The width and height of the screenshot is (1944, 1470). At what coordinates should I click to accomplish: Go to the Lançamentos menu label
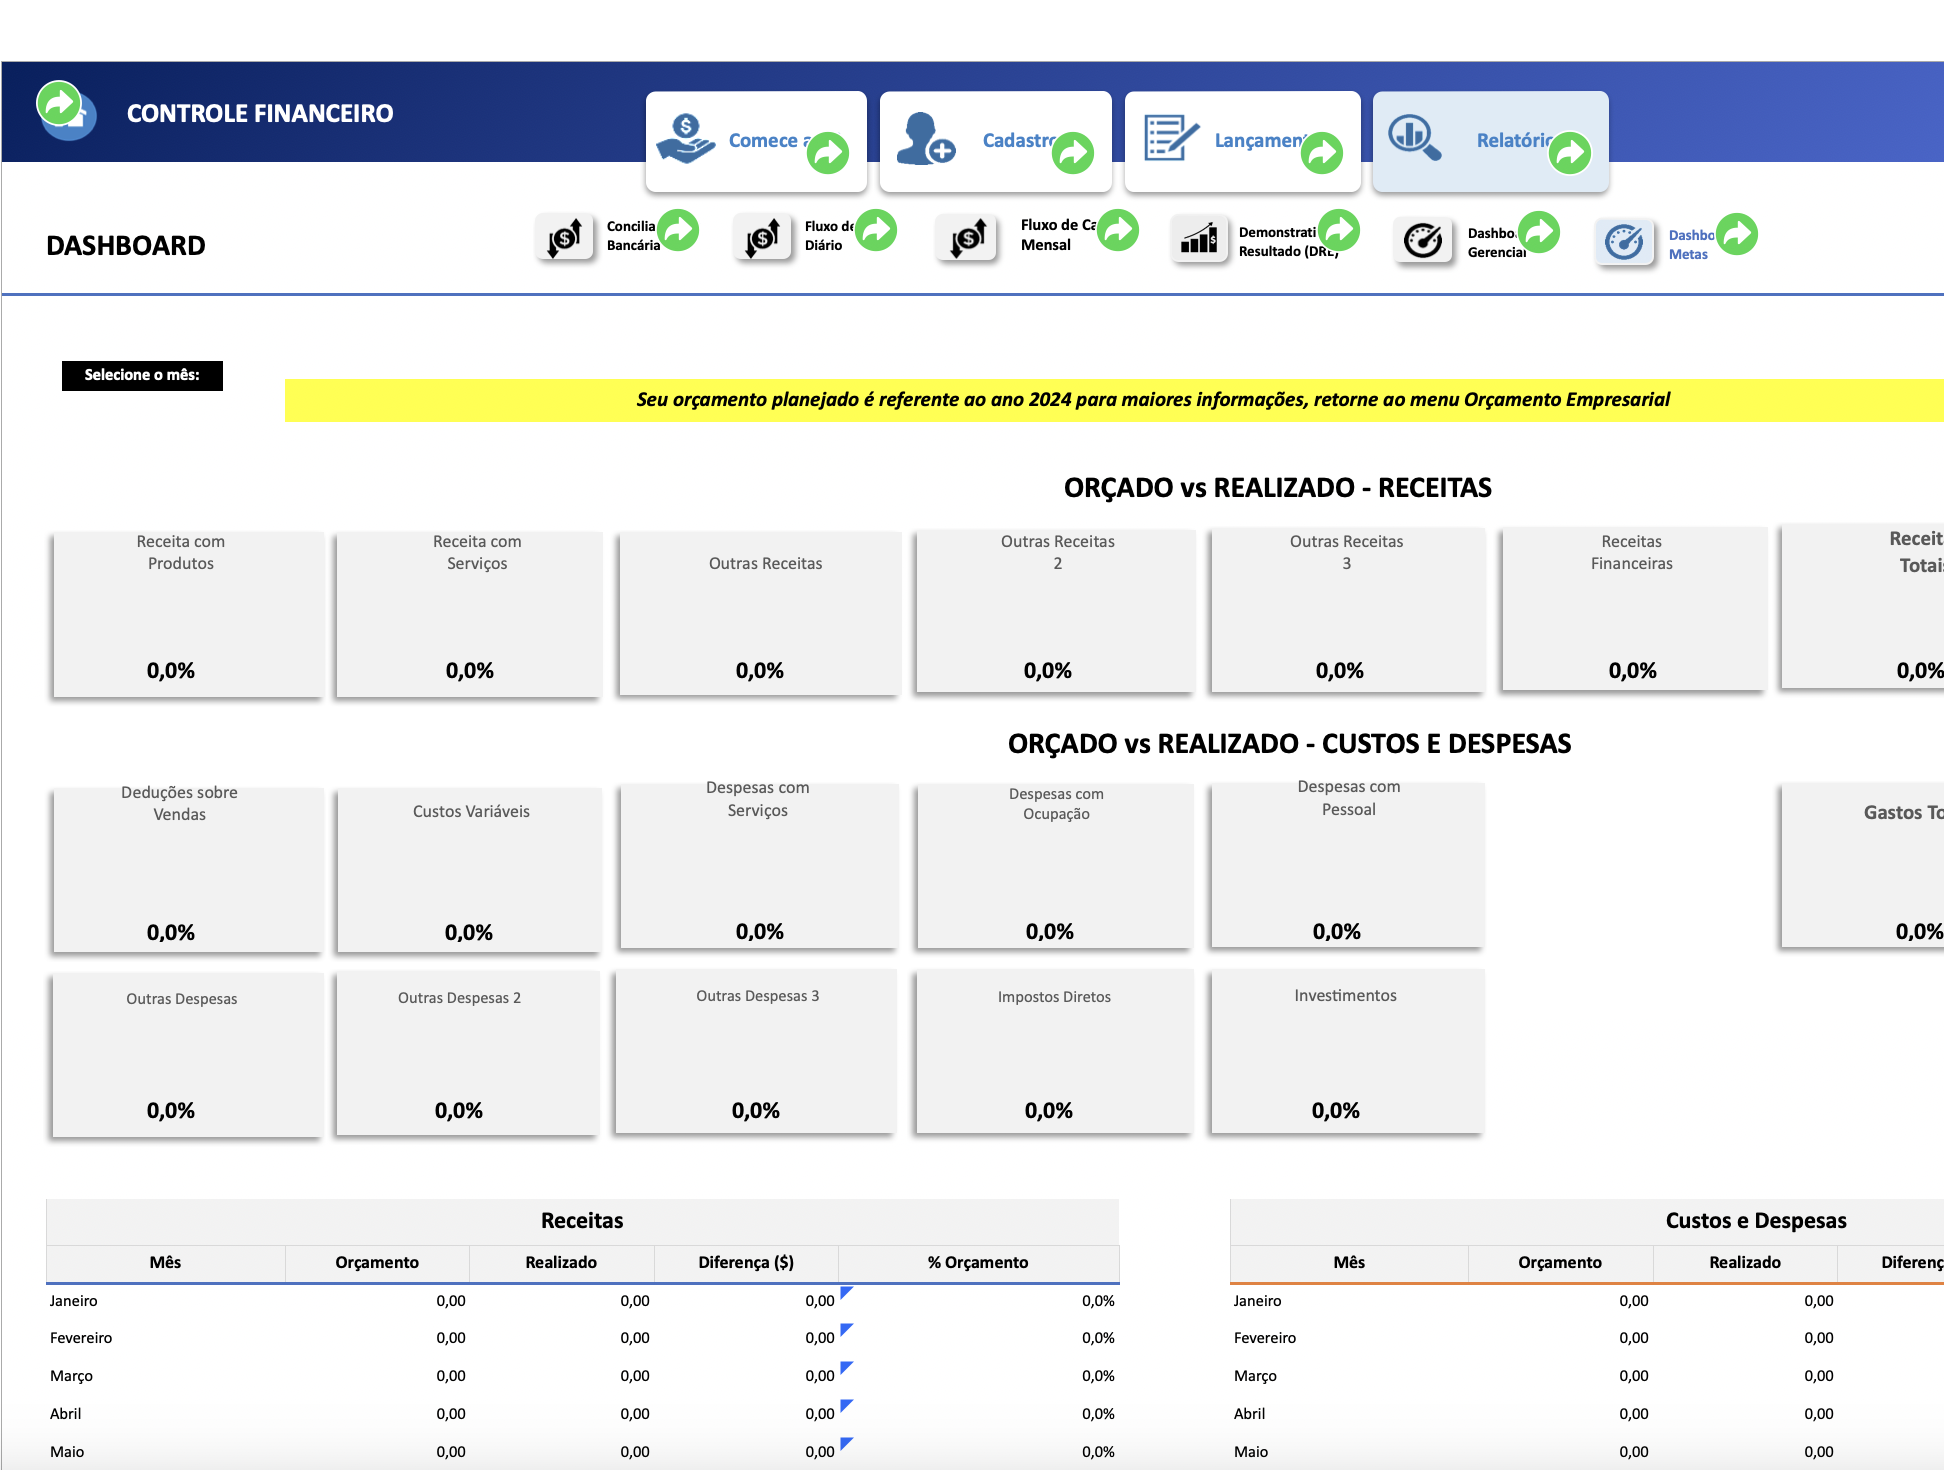(1260, 141)
